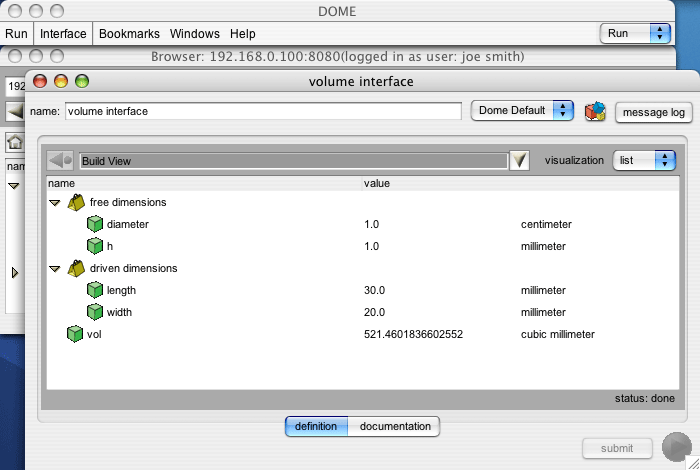Click the Build View path field
This screenshot has width=700, height=470.
coord(293,161)
